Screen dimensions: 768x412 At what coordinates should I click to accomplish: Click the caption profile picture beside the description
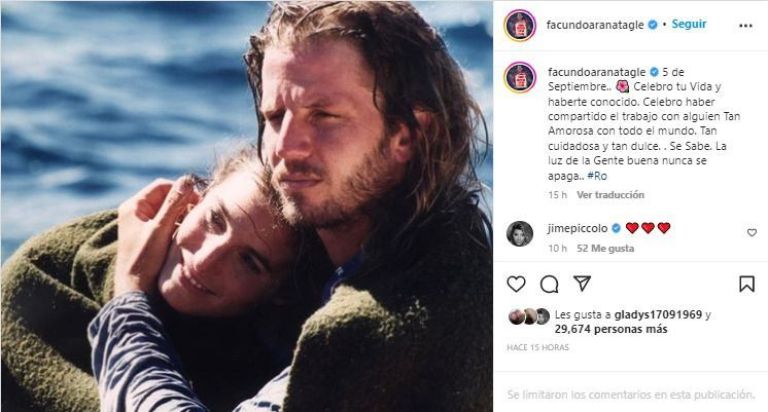point(520,77)
